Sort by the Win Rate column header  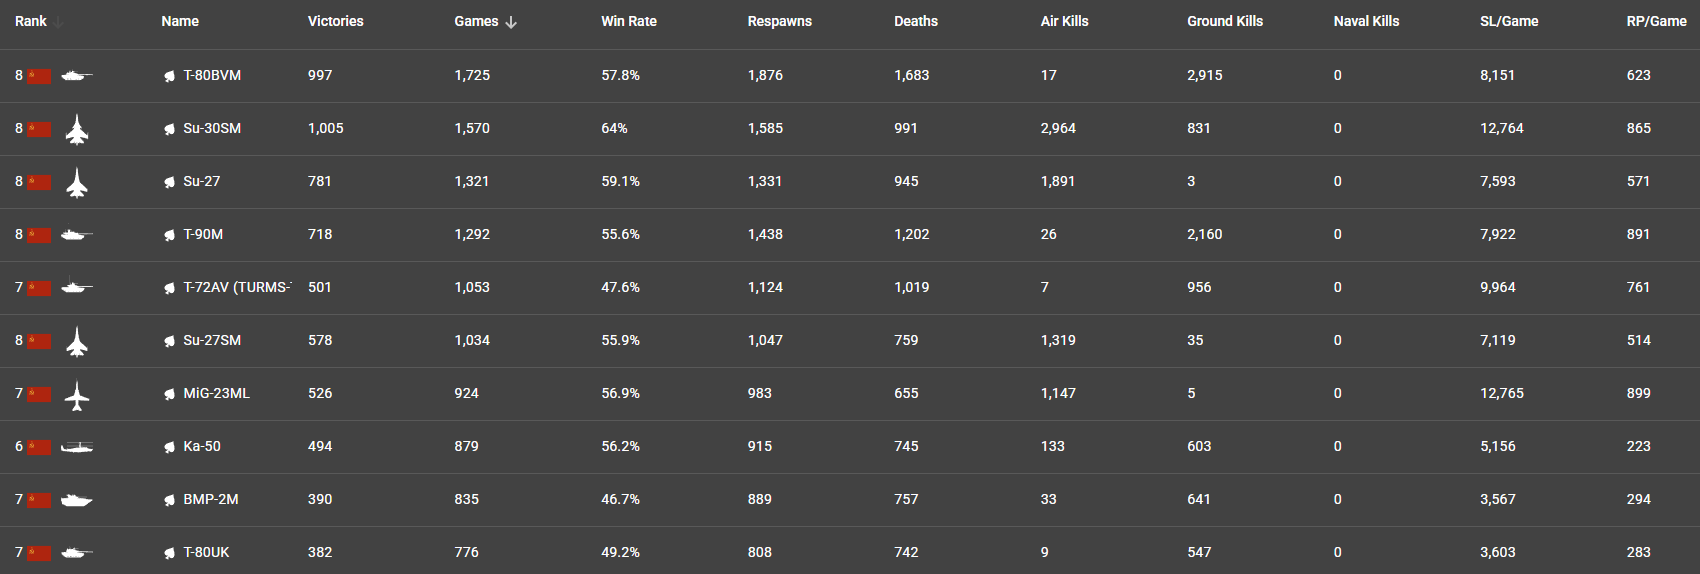pos(628,21)
